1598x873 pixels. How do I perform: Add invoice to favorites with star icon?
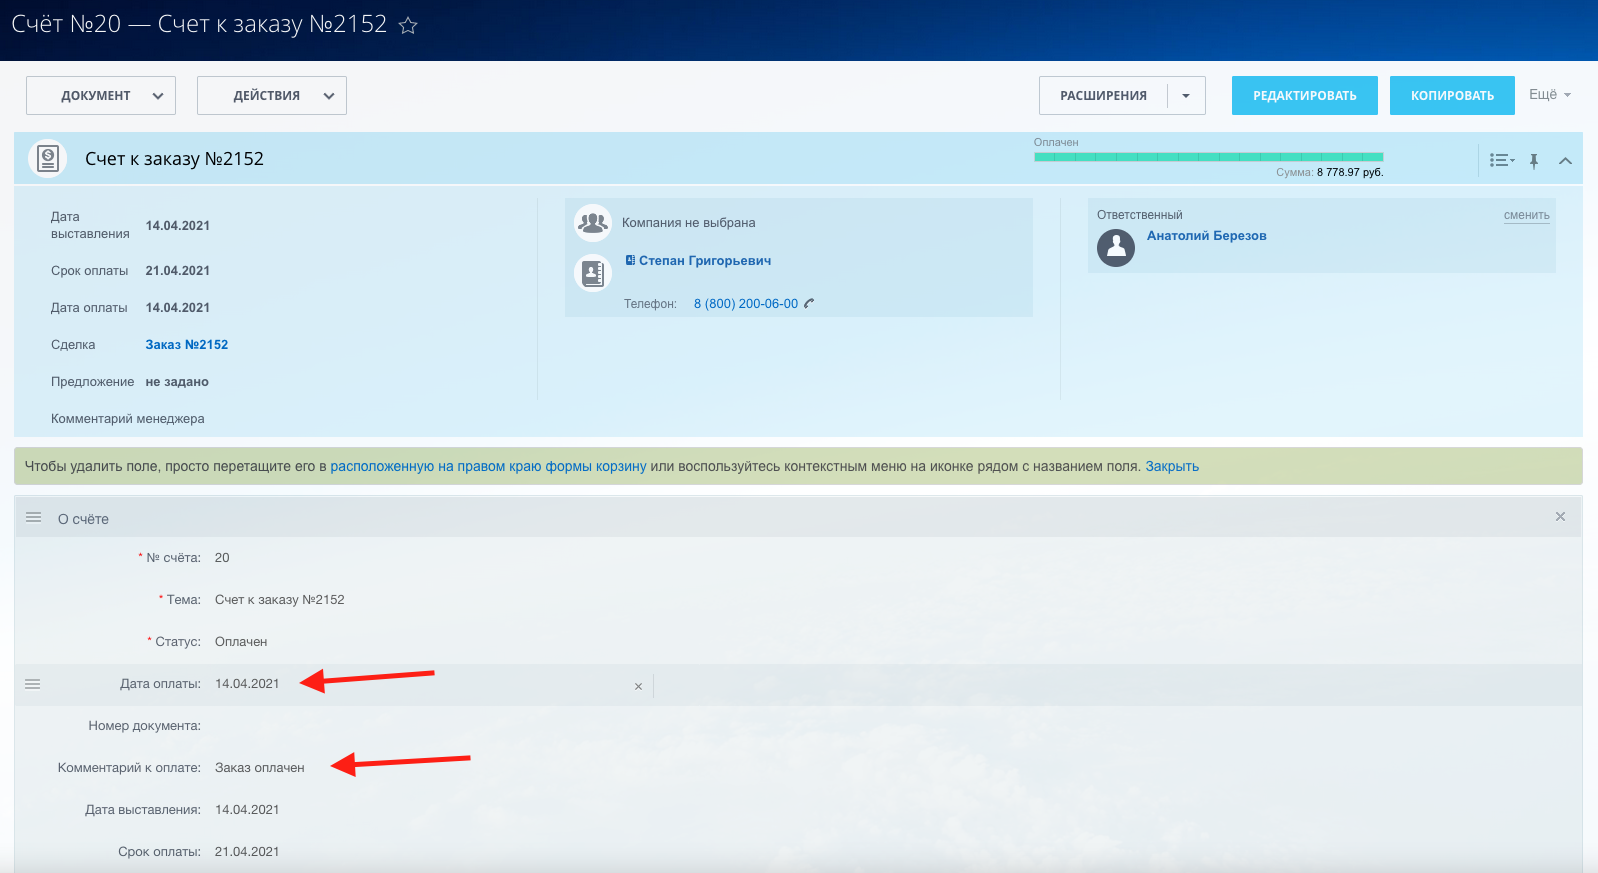[408, 26]
